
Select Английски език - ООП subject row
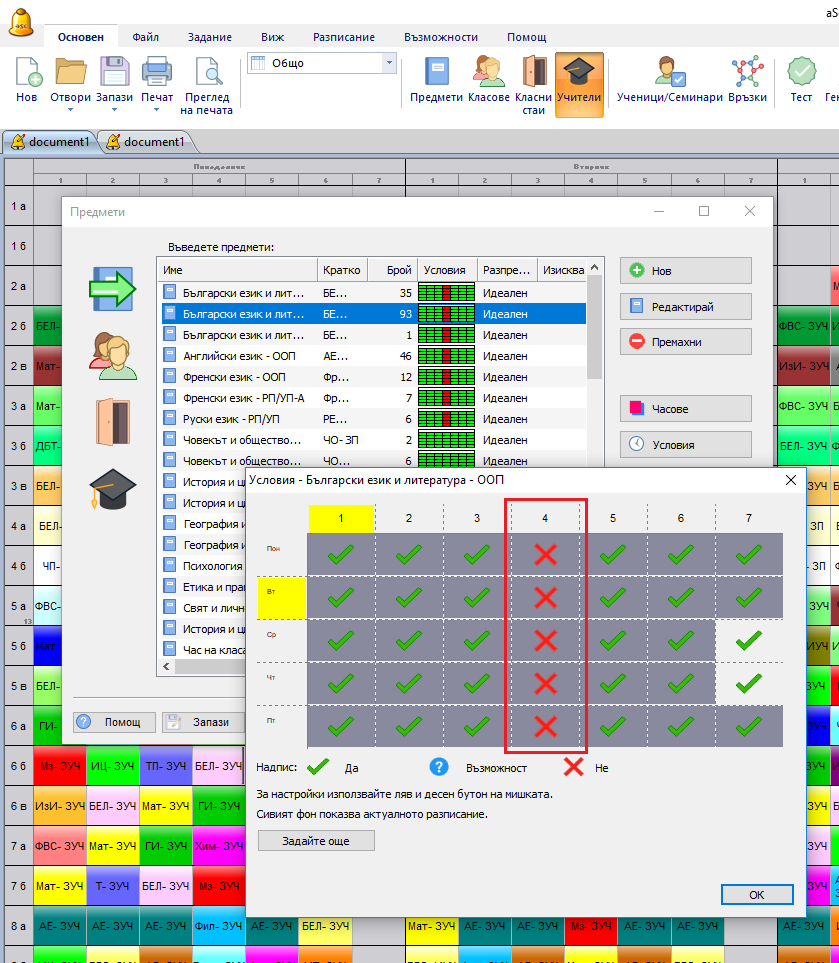pos(240,355)
